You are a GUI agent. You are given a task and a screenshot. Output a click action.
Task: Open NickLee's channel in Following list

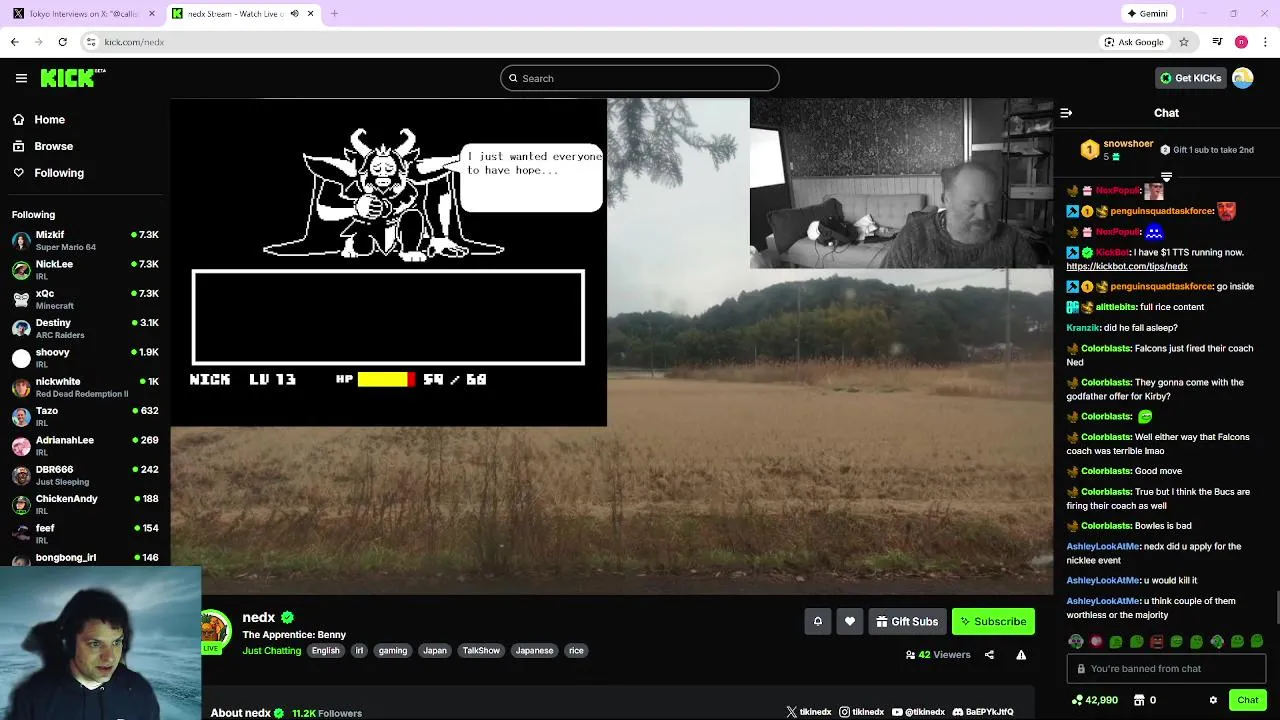85,270
